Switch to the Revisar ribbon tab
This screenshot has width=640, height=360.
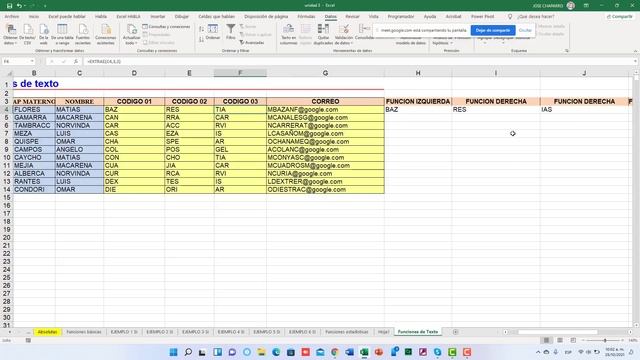coord(352,17)
